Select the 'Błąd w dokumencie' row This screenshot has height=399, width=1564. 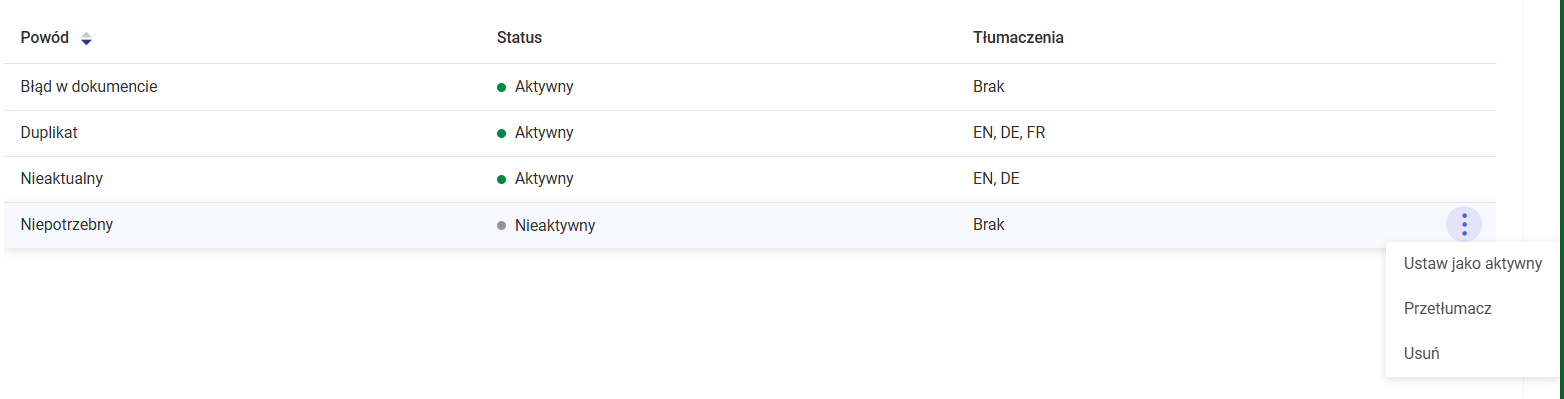(x=750, y=87)
